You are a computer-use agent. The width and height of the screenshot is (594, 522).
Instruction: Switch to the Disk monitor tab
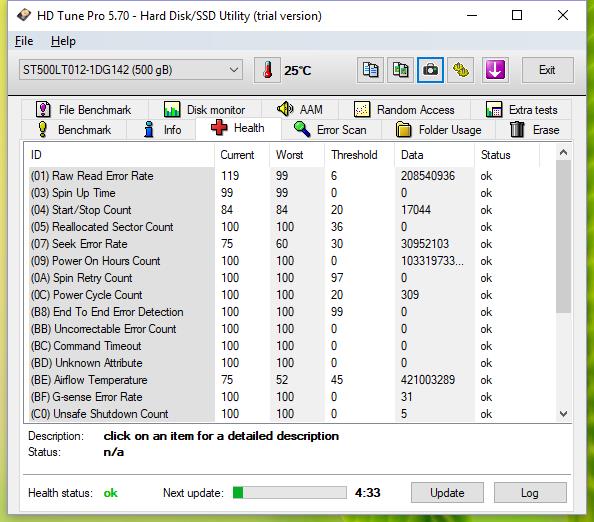205,110
